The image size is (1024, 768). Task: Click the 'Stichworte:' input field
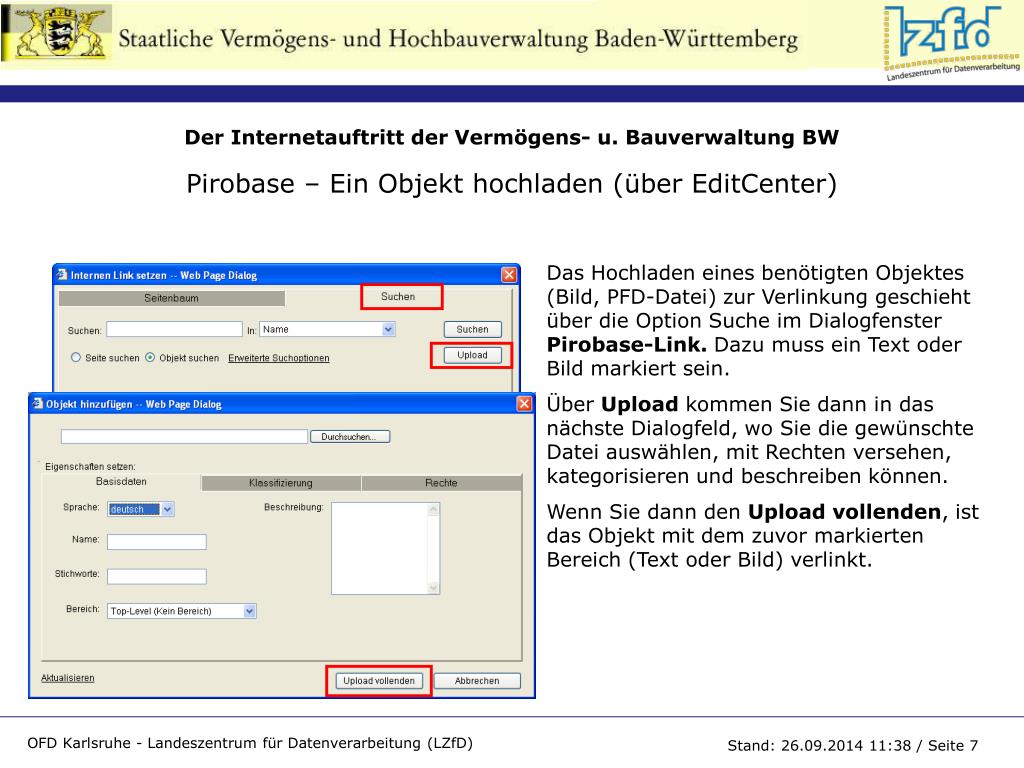click(157, 576)
